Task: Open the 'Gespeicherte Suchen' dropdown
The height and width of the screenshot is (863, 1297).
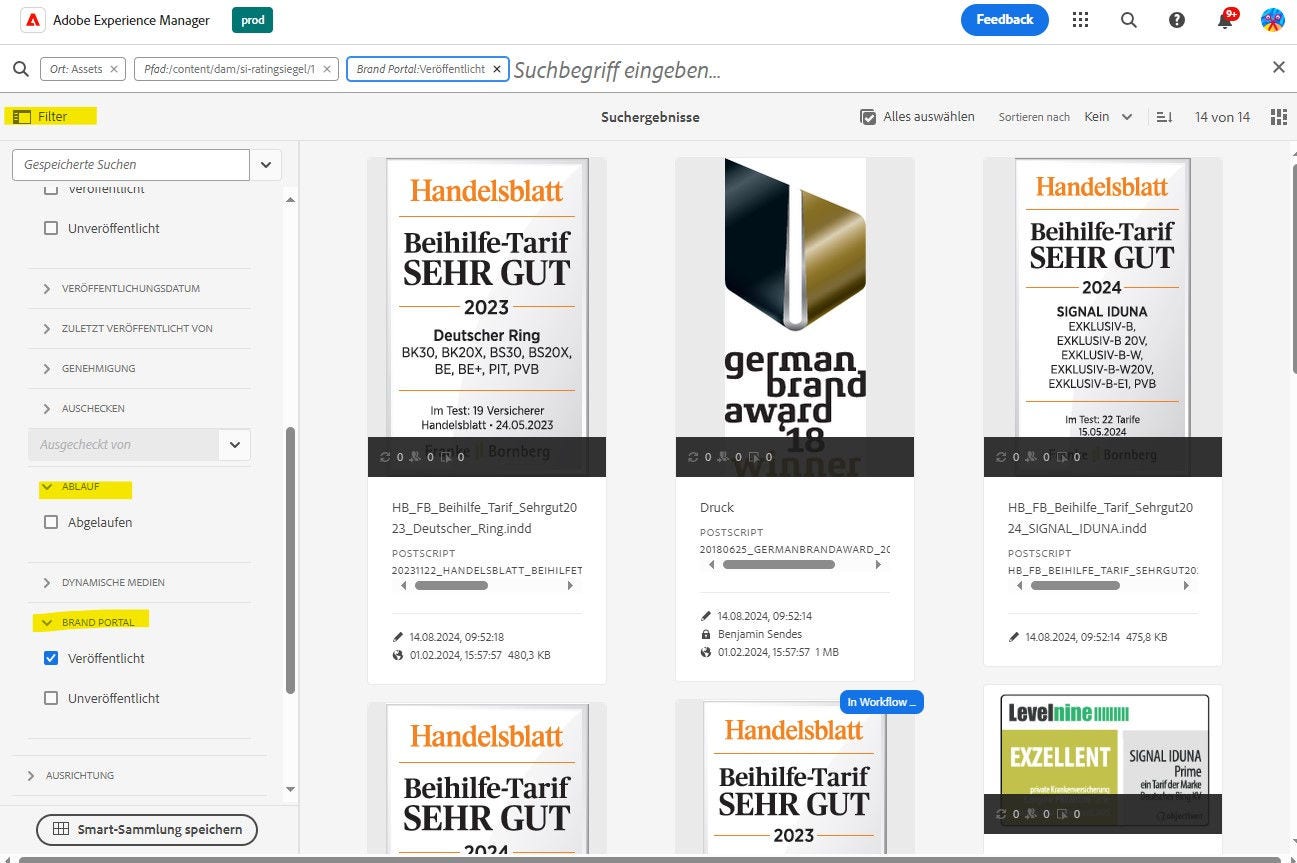Action: (265, 165)
